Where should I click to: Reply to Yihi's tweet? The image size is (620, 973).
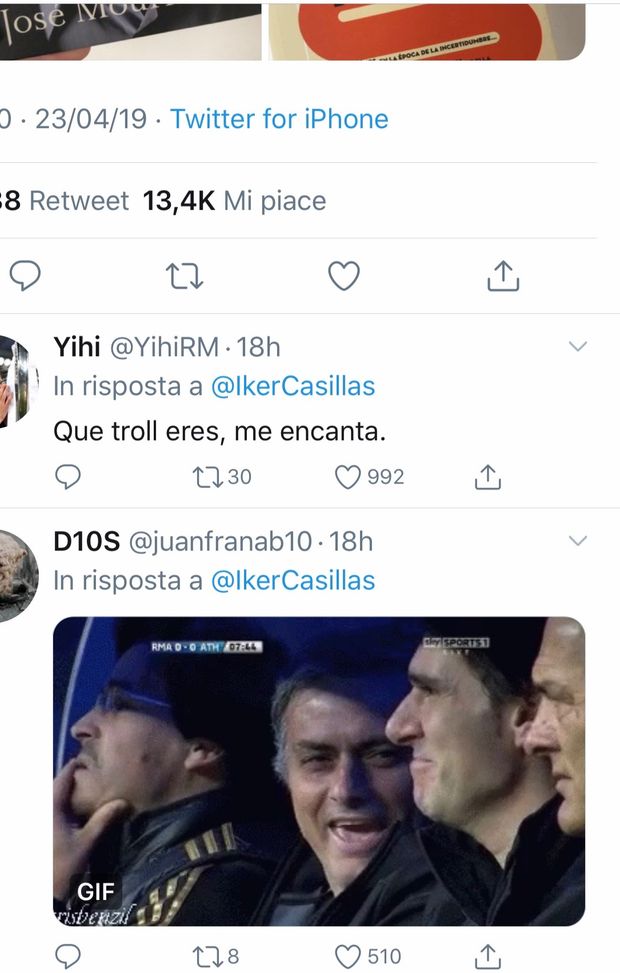[67, 477]
